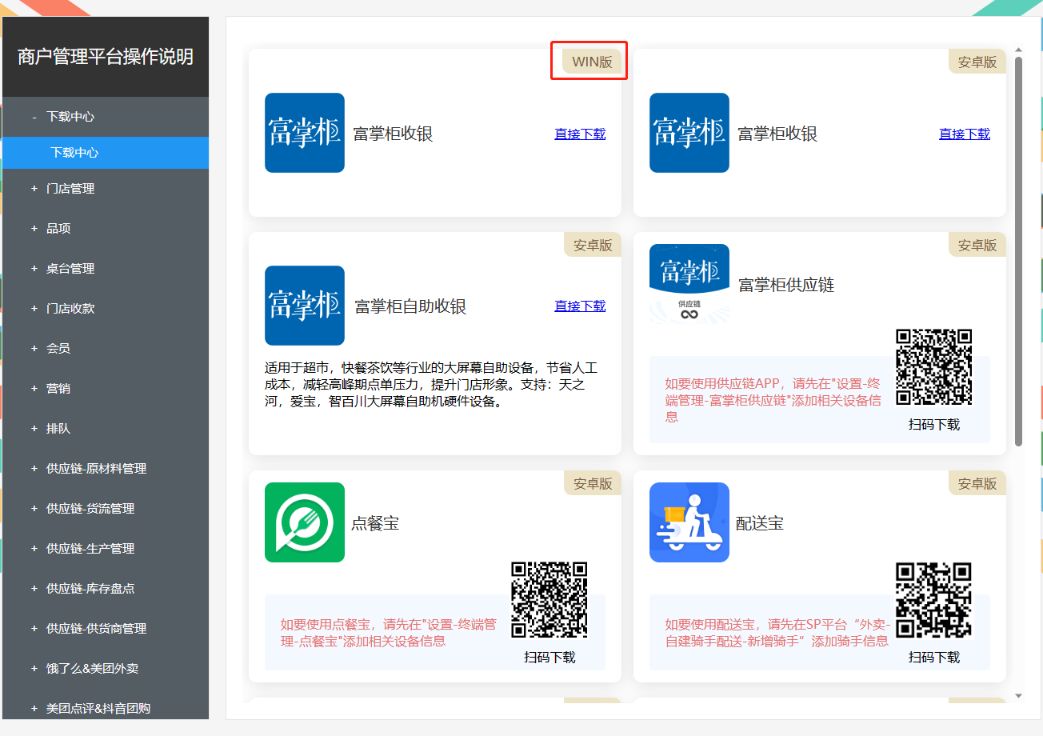Expand the 排队 menu
Screen dimensions: 1043x736
(x=106, y=428)
